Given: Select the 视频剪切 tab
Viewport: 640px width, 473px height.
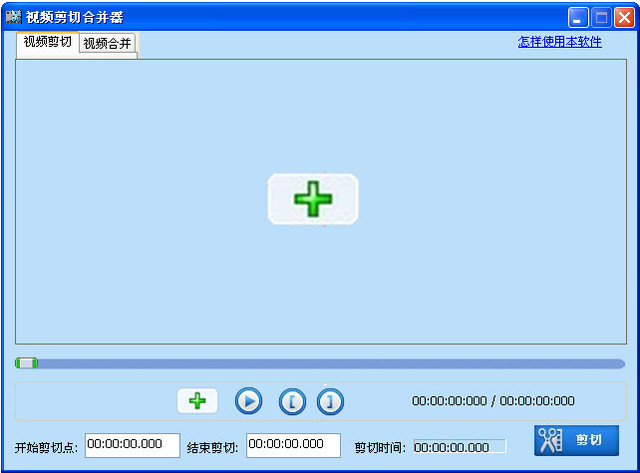Looking at the screenshot, I should point(47,42).
